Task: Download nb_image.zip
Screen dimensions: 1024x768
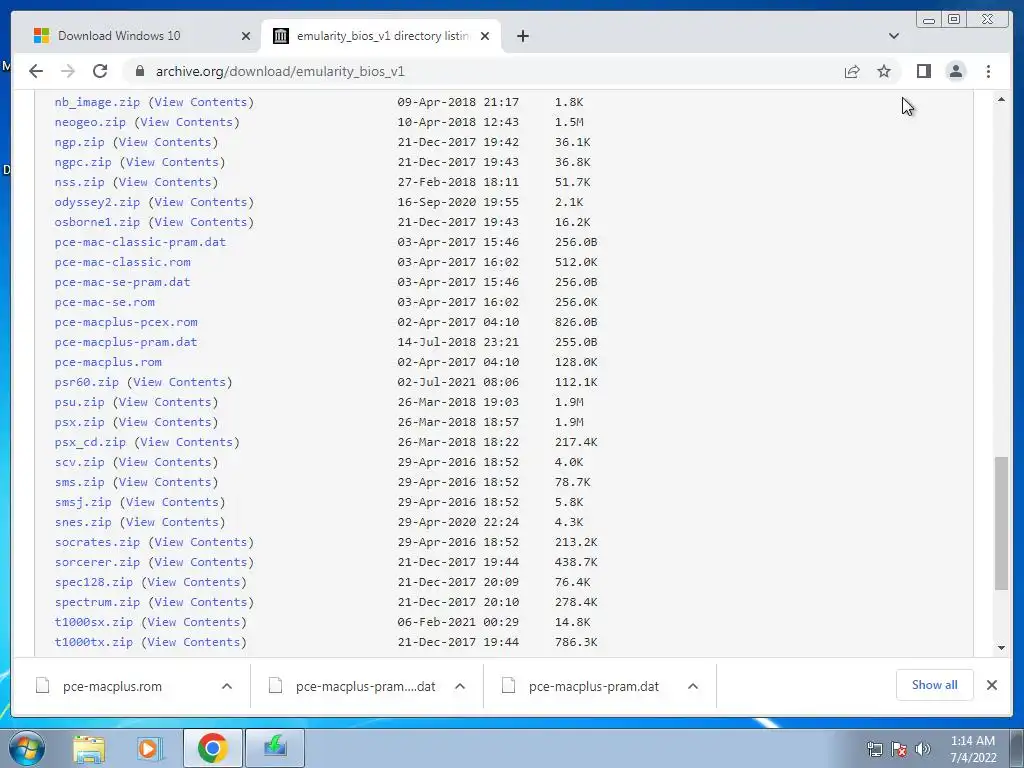Action: click(97, 102)
